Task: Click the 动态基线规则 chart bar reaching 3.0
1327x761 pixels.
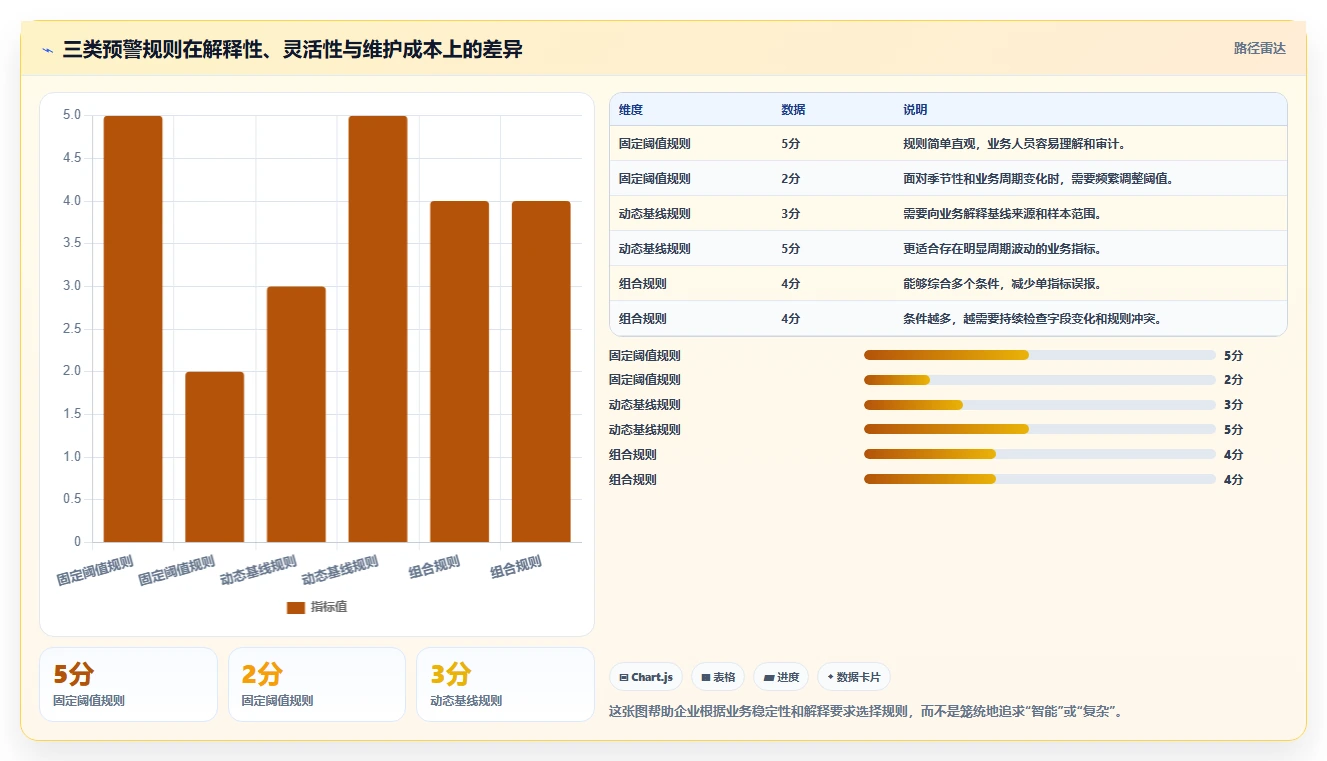Action: tap(296, 414)
